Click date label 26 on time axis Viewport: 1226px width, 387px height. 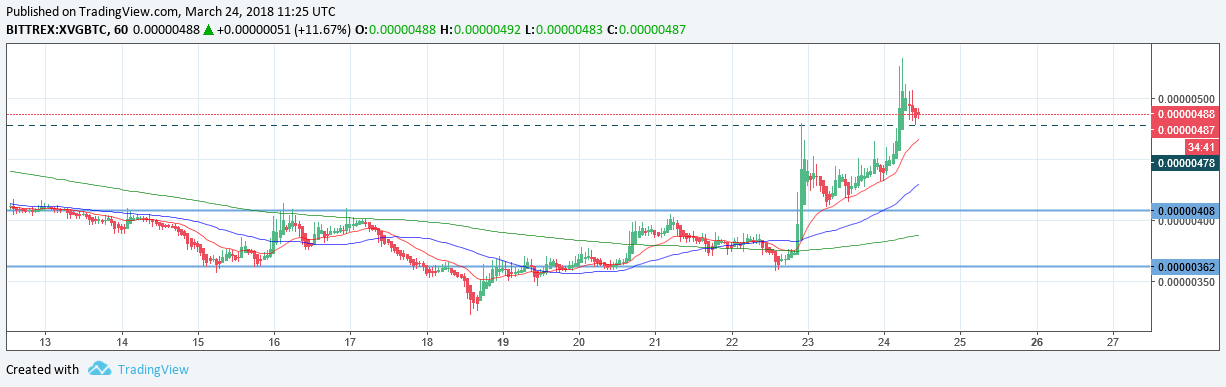click(x=1036, y=341)
